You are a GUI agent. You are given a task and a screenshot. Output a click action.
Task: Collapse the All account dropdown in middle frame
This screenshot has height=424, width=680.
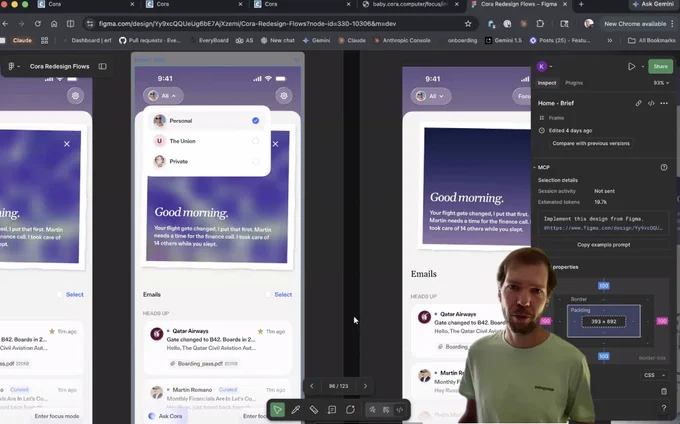[163, 96]
